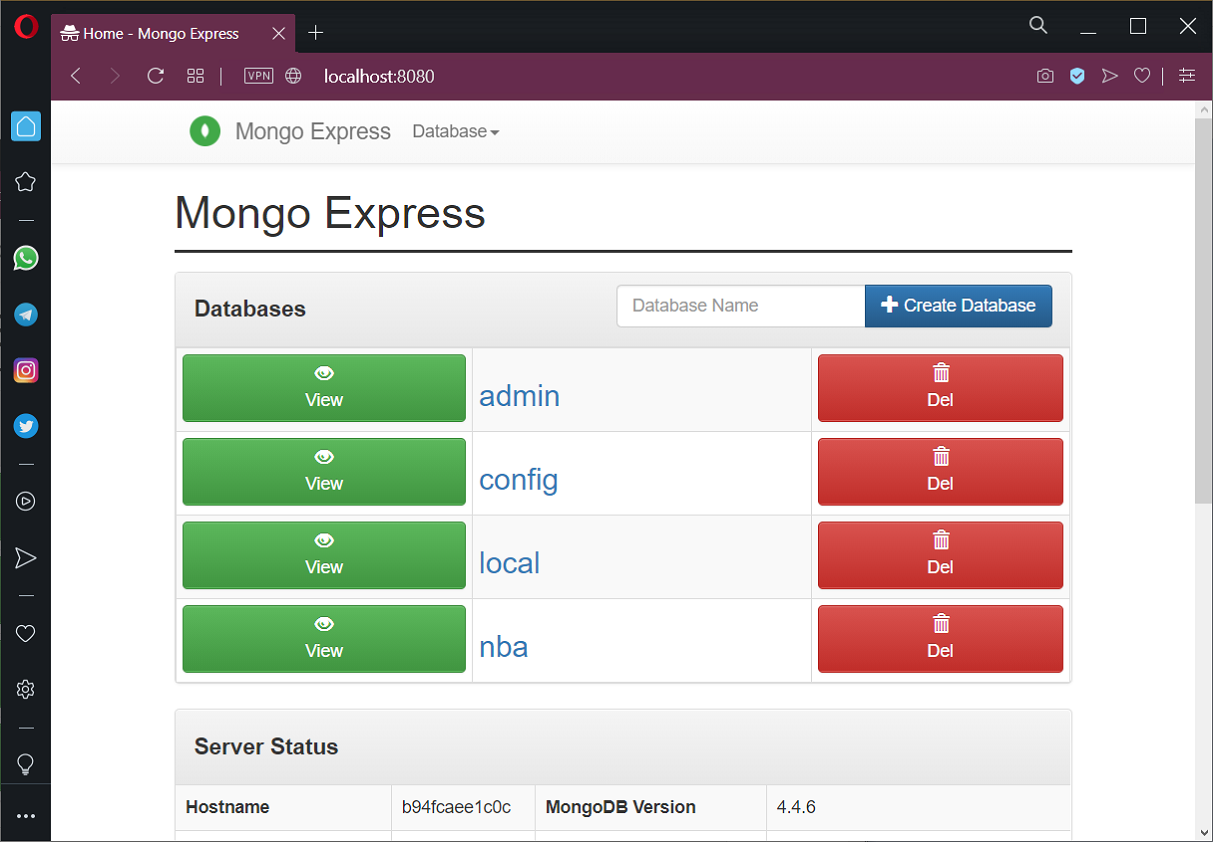
Task: Open the tab search magnifier icon
Action: [1038, 26]
